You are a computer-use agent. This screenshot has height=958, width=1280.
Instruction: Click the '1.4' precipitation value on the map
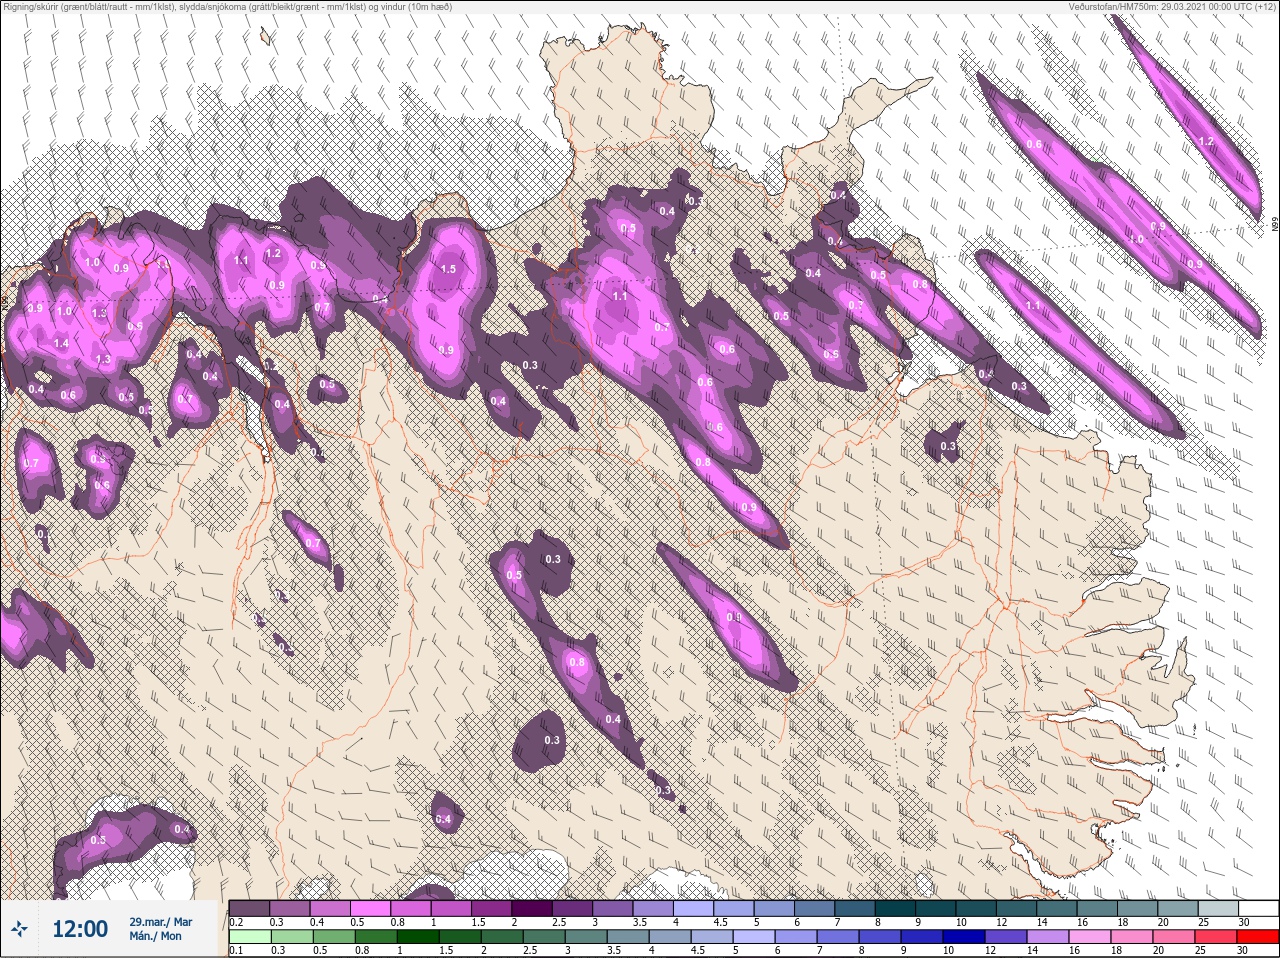click(61, 343)
